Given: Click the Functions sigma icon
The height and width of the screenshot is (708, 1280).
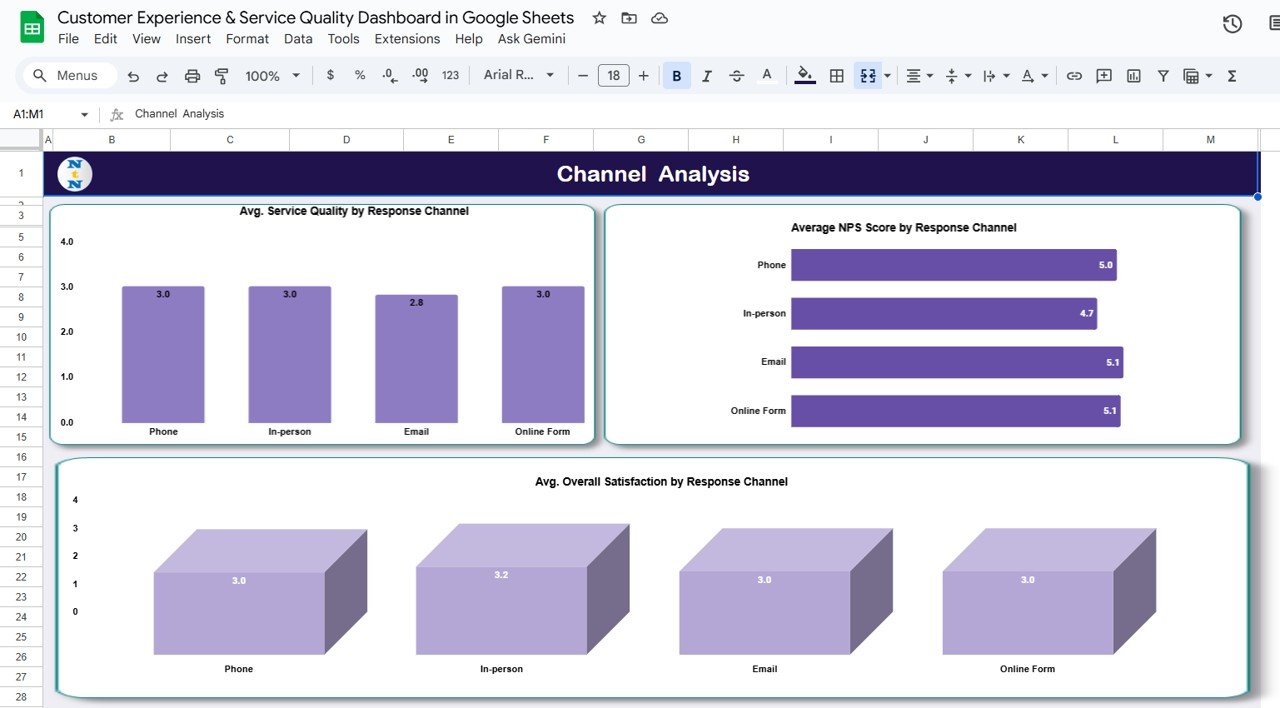Looking at the screenshot, I should tap(1232, 75).
